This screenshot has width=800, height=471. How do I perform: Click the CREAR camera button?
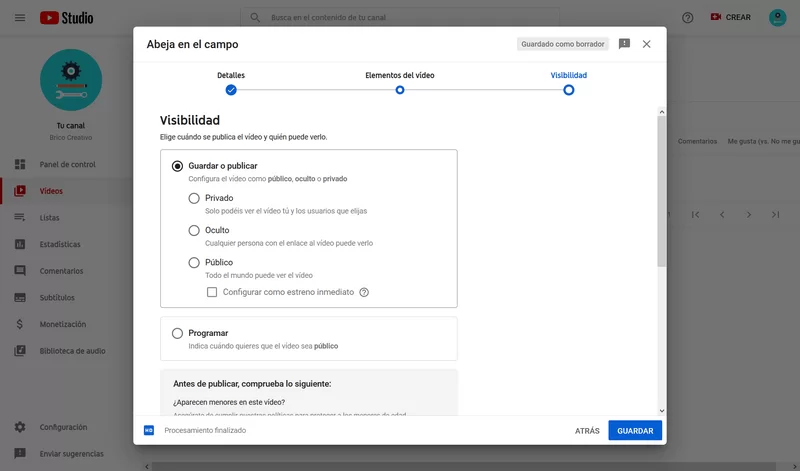[x=731, y=17]
